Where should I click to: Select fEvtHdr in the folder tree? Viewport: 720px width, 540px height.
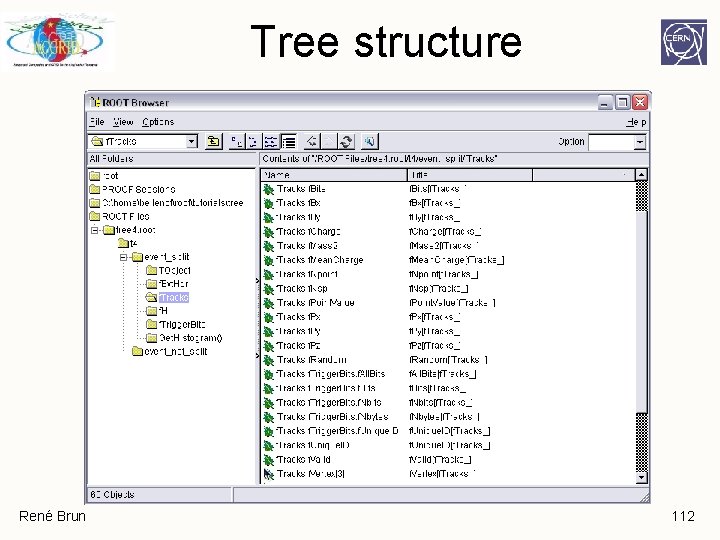click(173, 284)
